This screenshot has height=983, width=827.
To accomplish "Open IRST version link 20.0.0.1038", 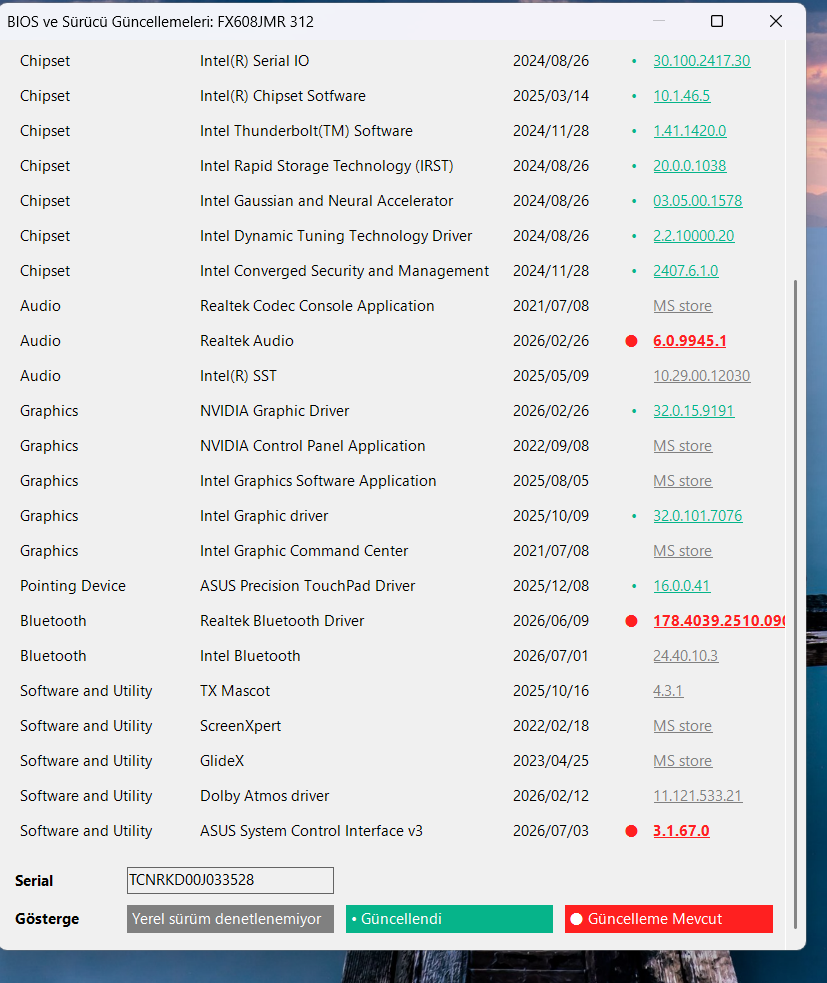I will click(690, 166).
